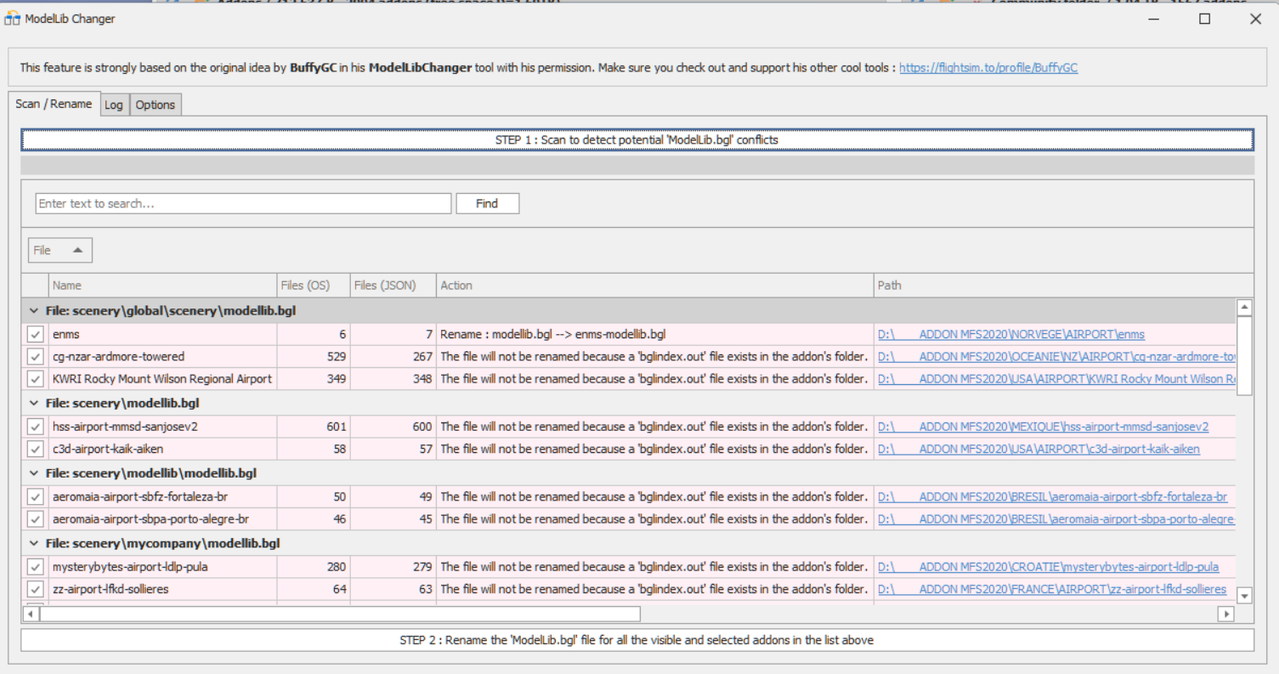
Task: Open path link for zz-airport-lfkd-sollieres
Action: [1052, 589]
